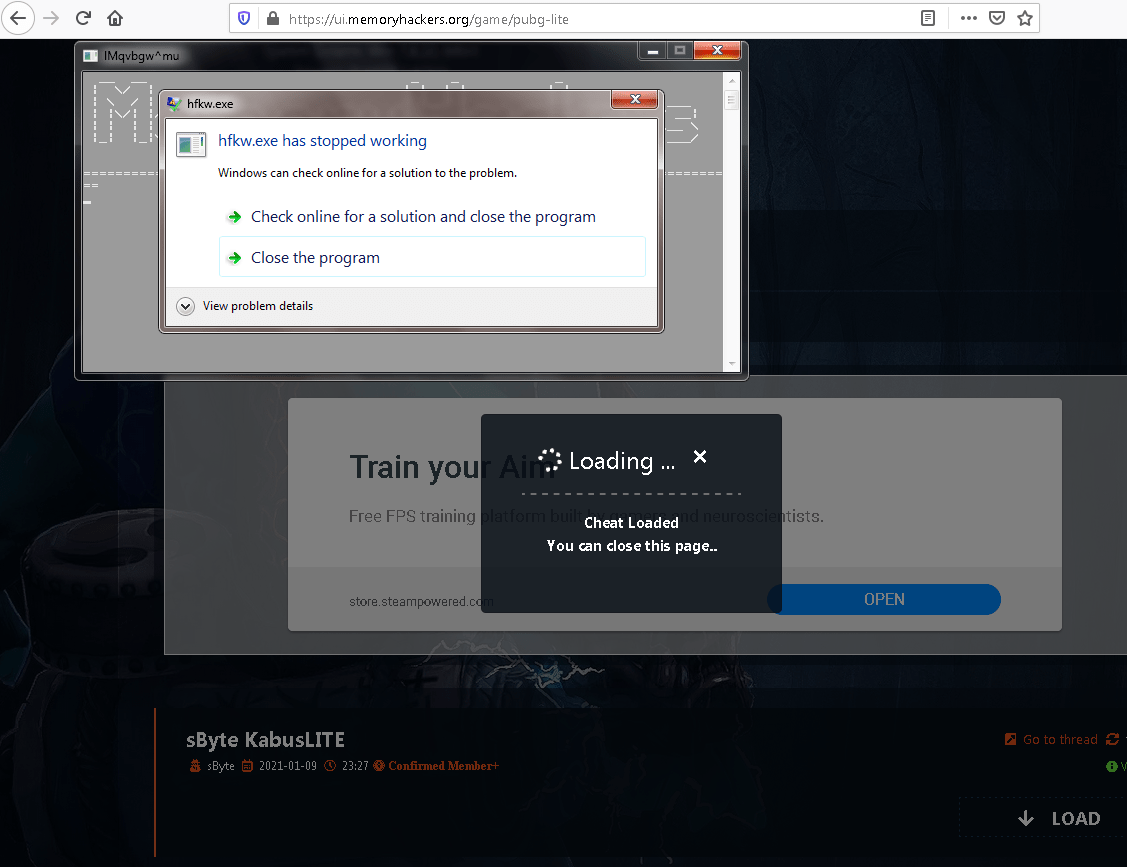Open page actions three-dots menu

click(968, 18)
